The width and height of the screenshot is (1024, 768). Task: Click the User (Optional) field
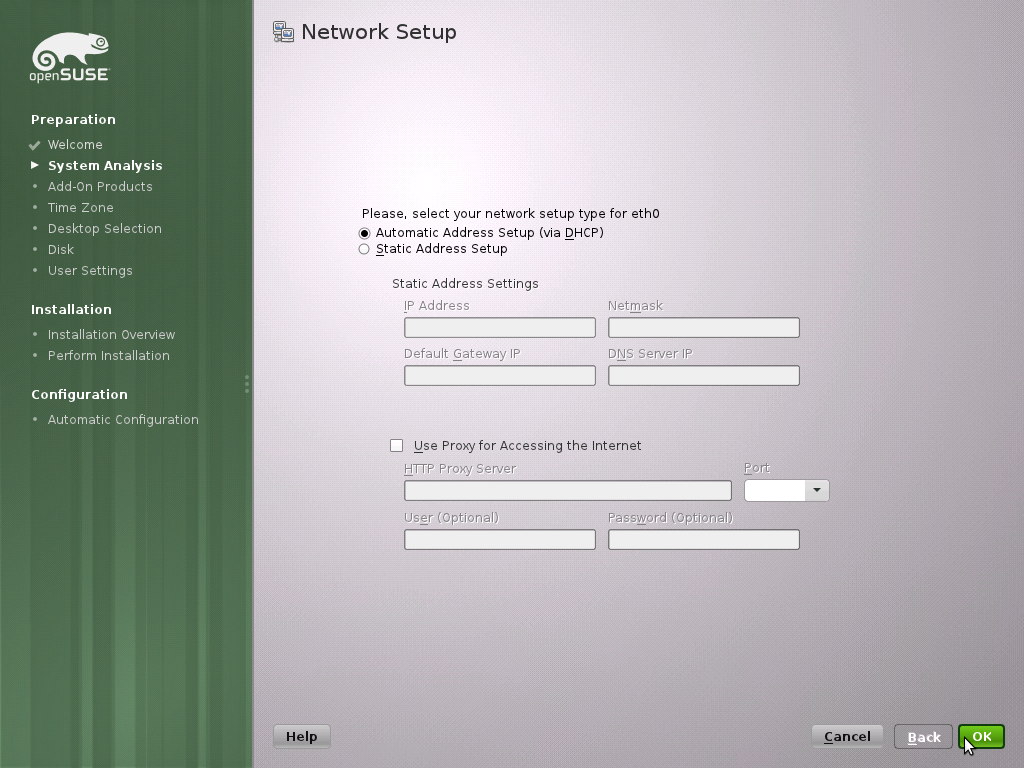pos(500,539)
